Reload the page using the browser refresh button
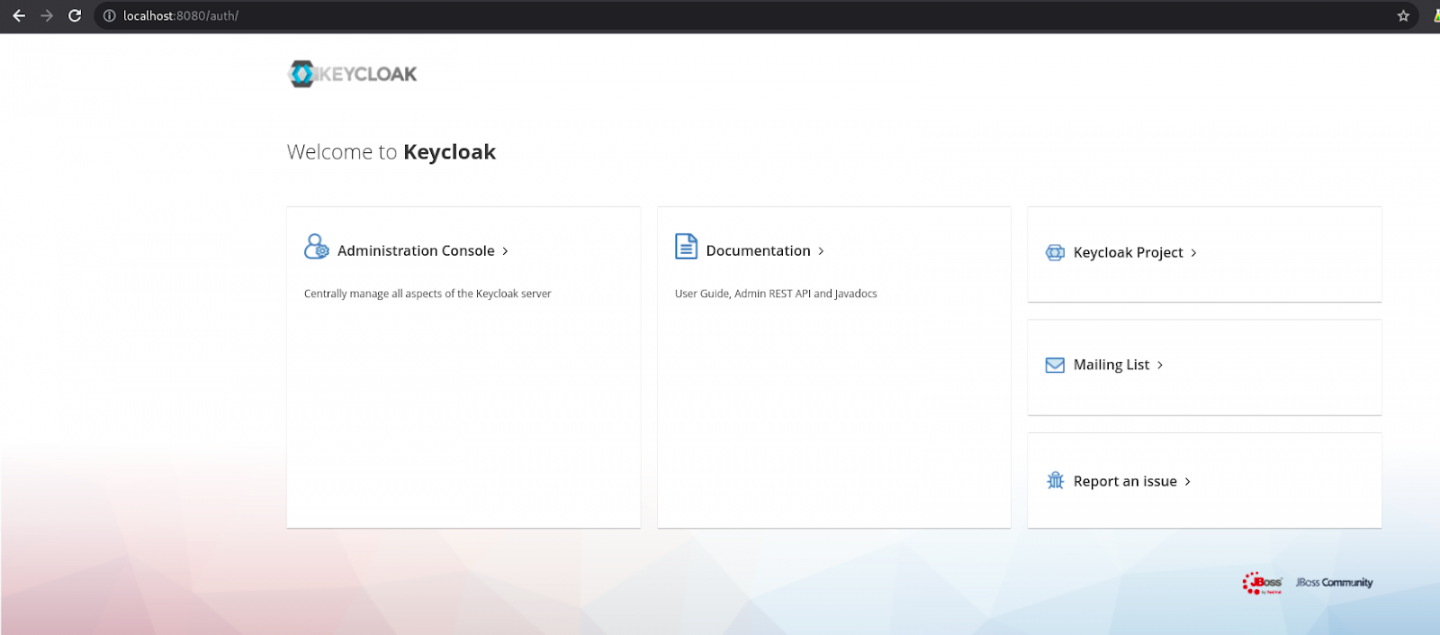Viewport: 1440px width, 635px height. point(74,16)
